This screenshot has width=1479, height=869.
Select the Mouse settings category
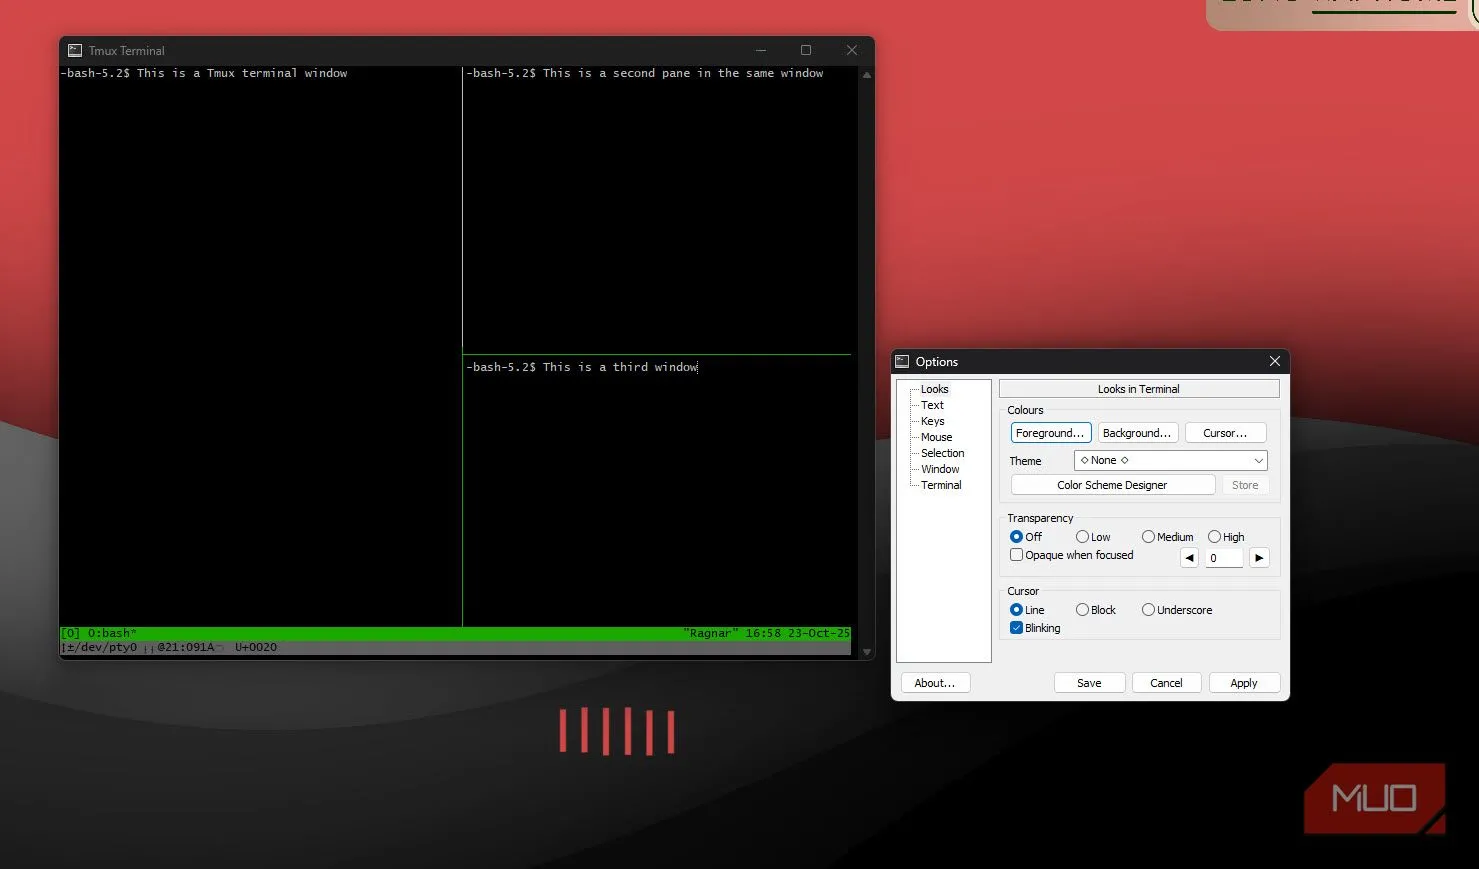935,437
